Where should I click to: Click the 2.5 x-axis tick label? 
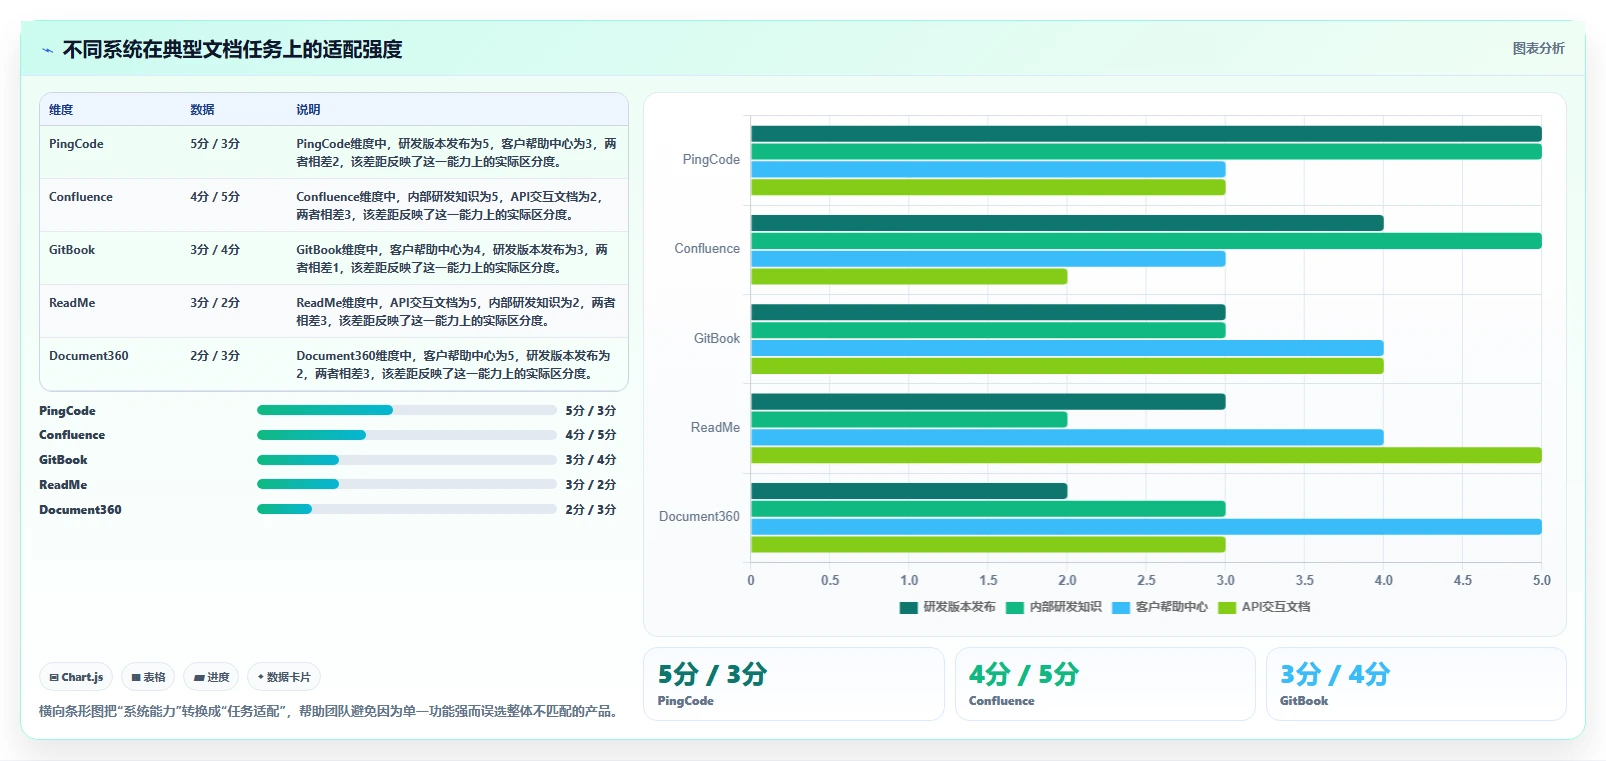(x=1146, y=580)
